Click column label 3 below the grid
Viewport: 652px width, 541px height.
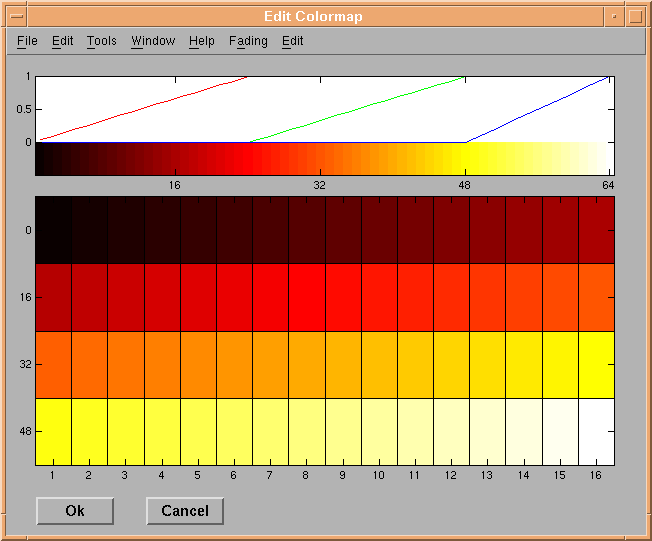click(124, 475)
